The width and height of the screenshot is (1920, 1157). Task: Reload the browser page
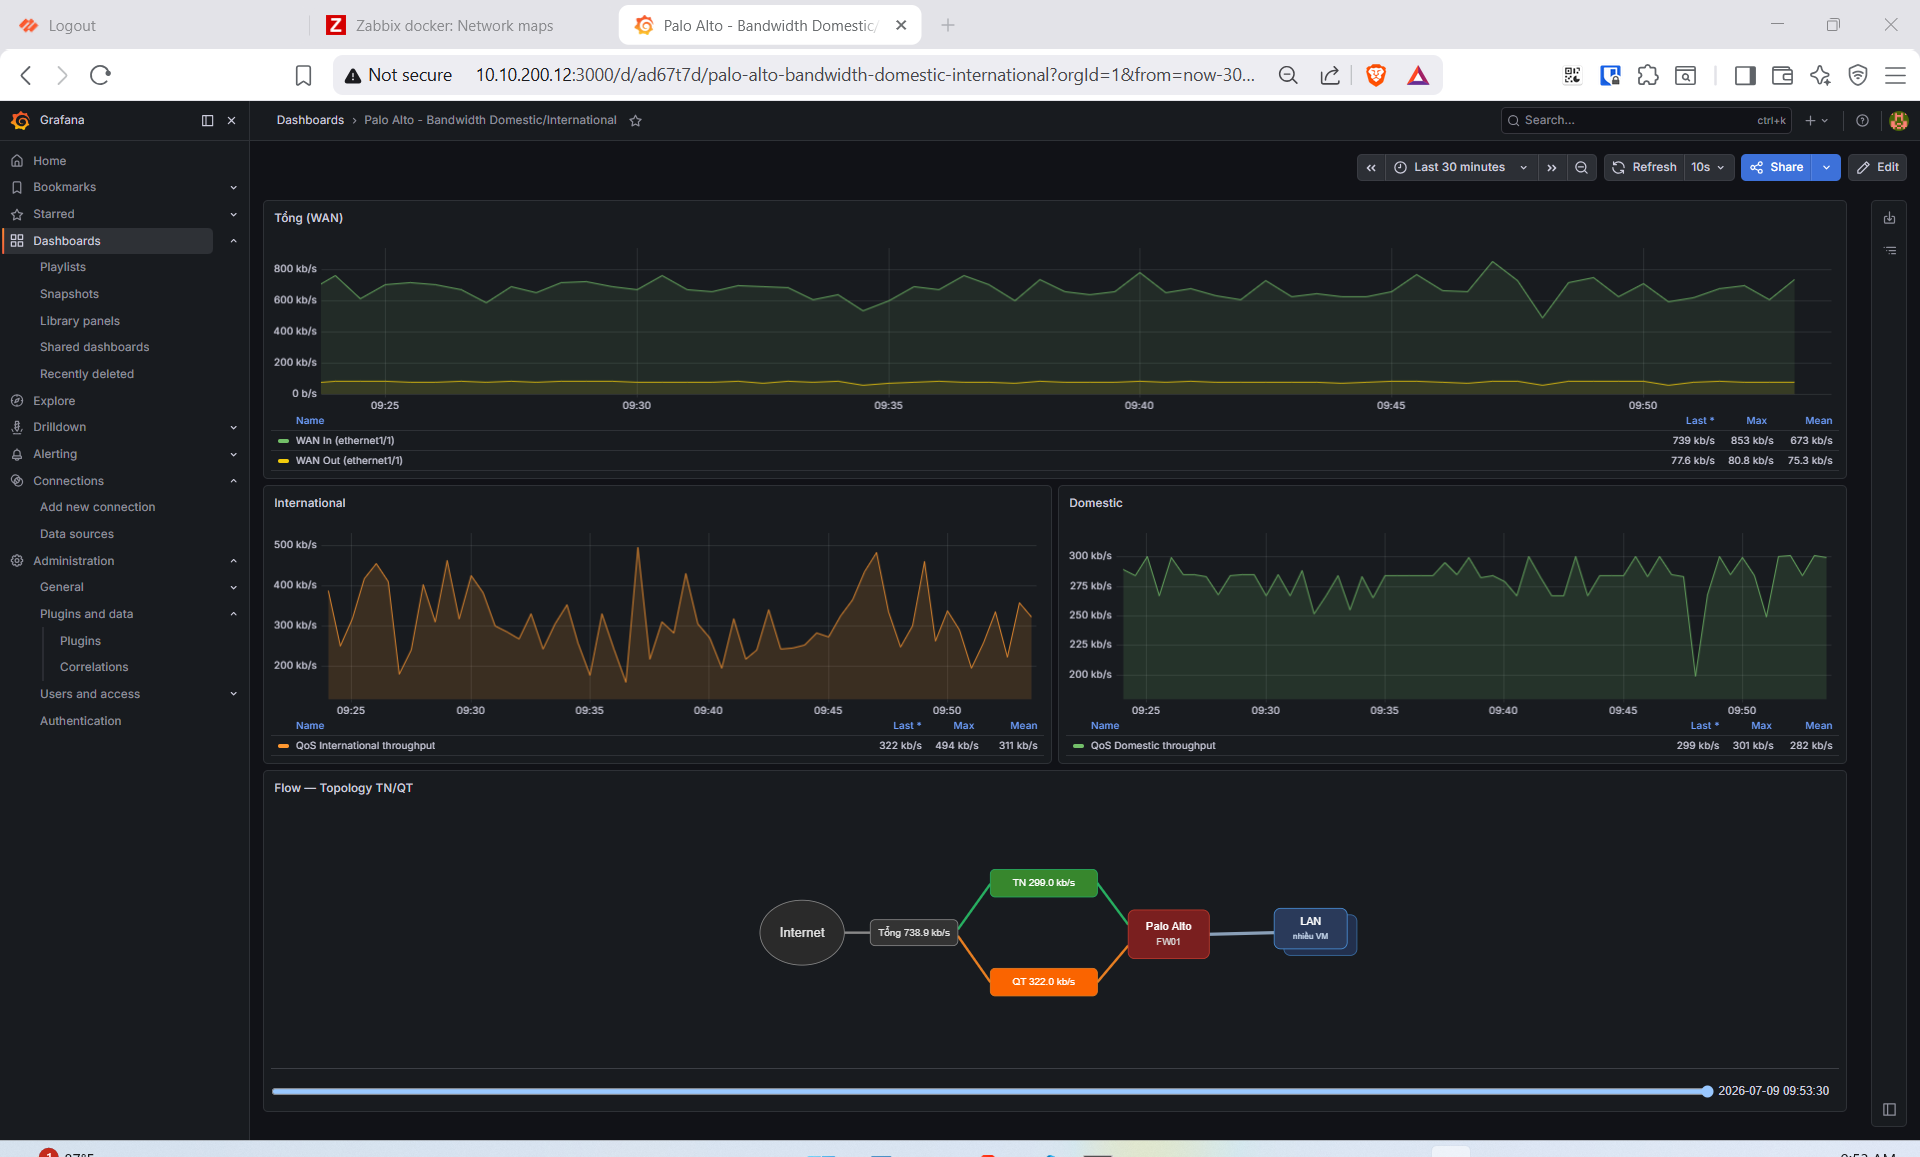pyautogui.click(x=100, y=75)
